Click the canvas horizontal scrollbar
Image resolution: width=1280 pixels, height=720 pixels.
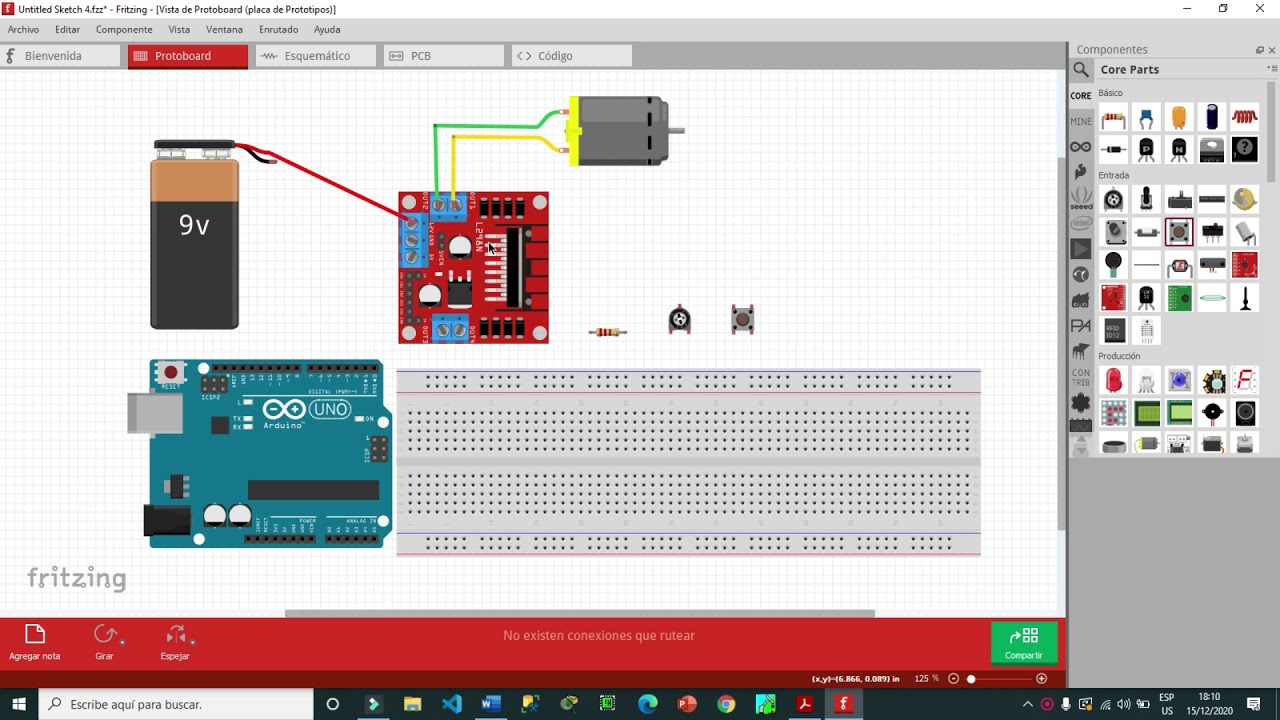[580, 614]
